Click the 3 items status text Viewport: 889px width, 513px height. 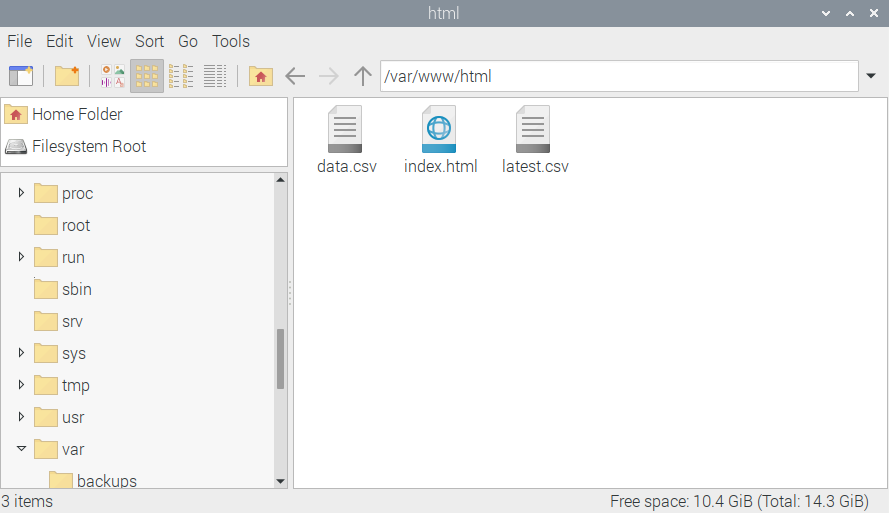[x=27, y=502]
